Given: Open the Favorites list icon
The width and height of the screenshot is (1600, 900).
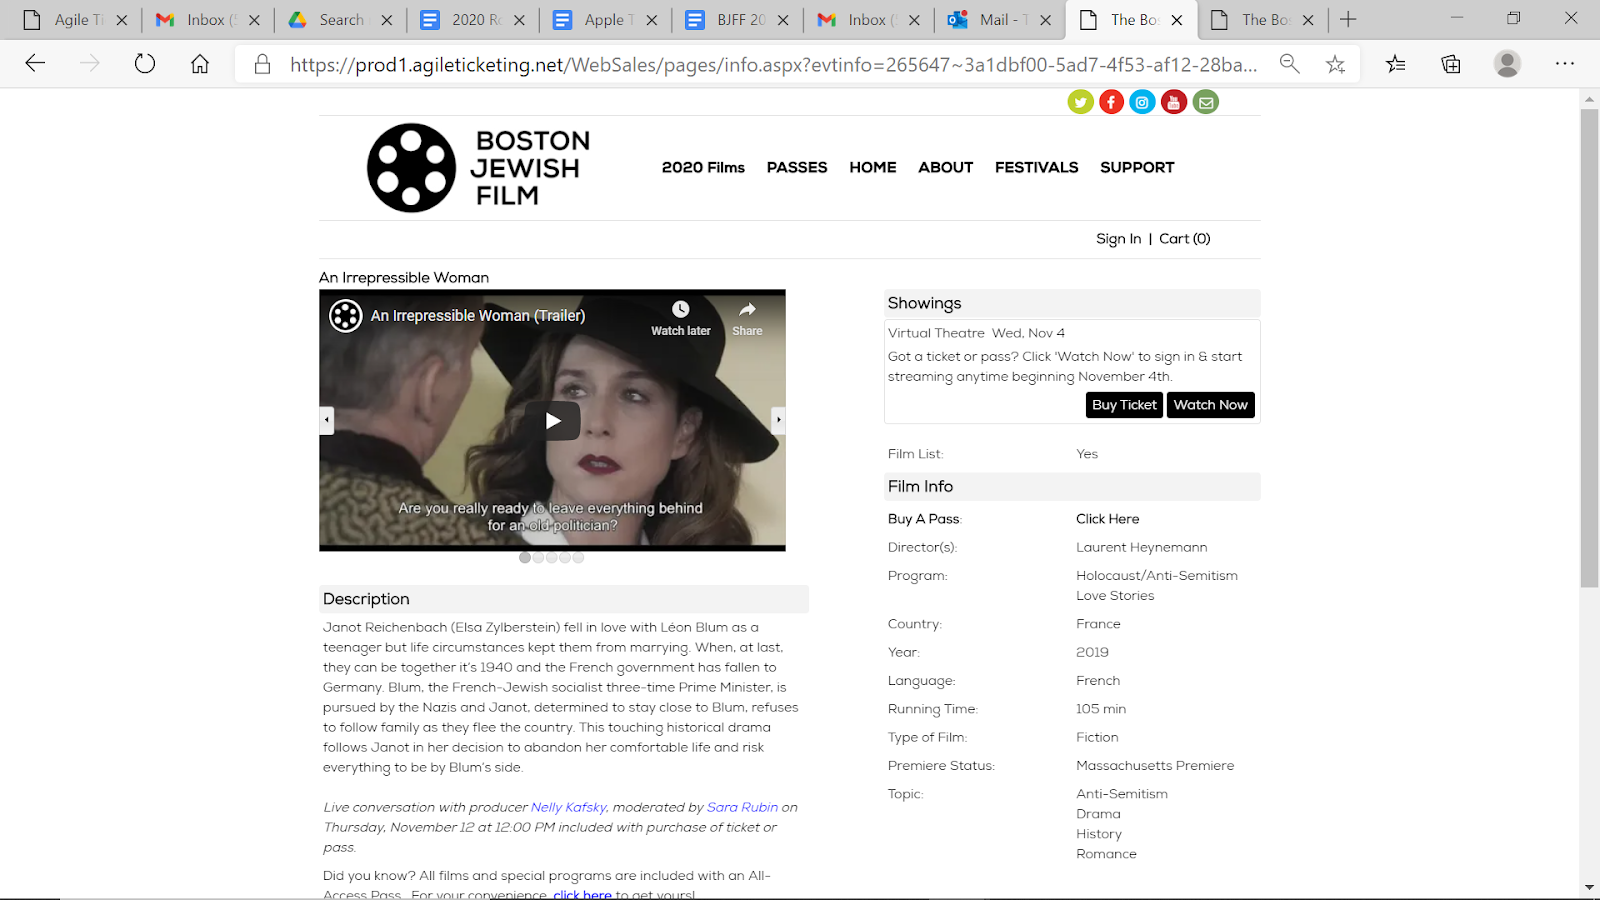Looking at the screenshot, I should [1396, 64].
